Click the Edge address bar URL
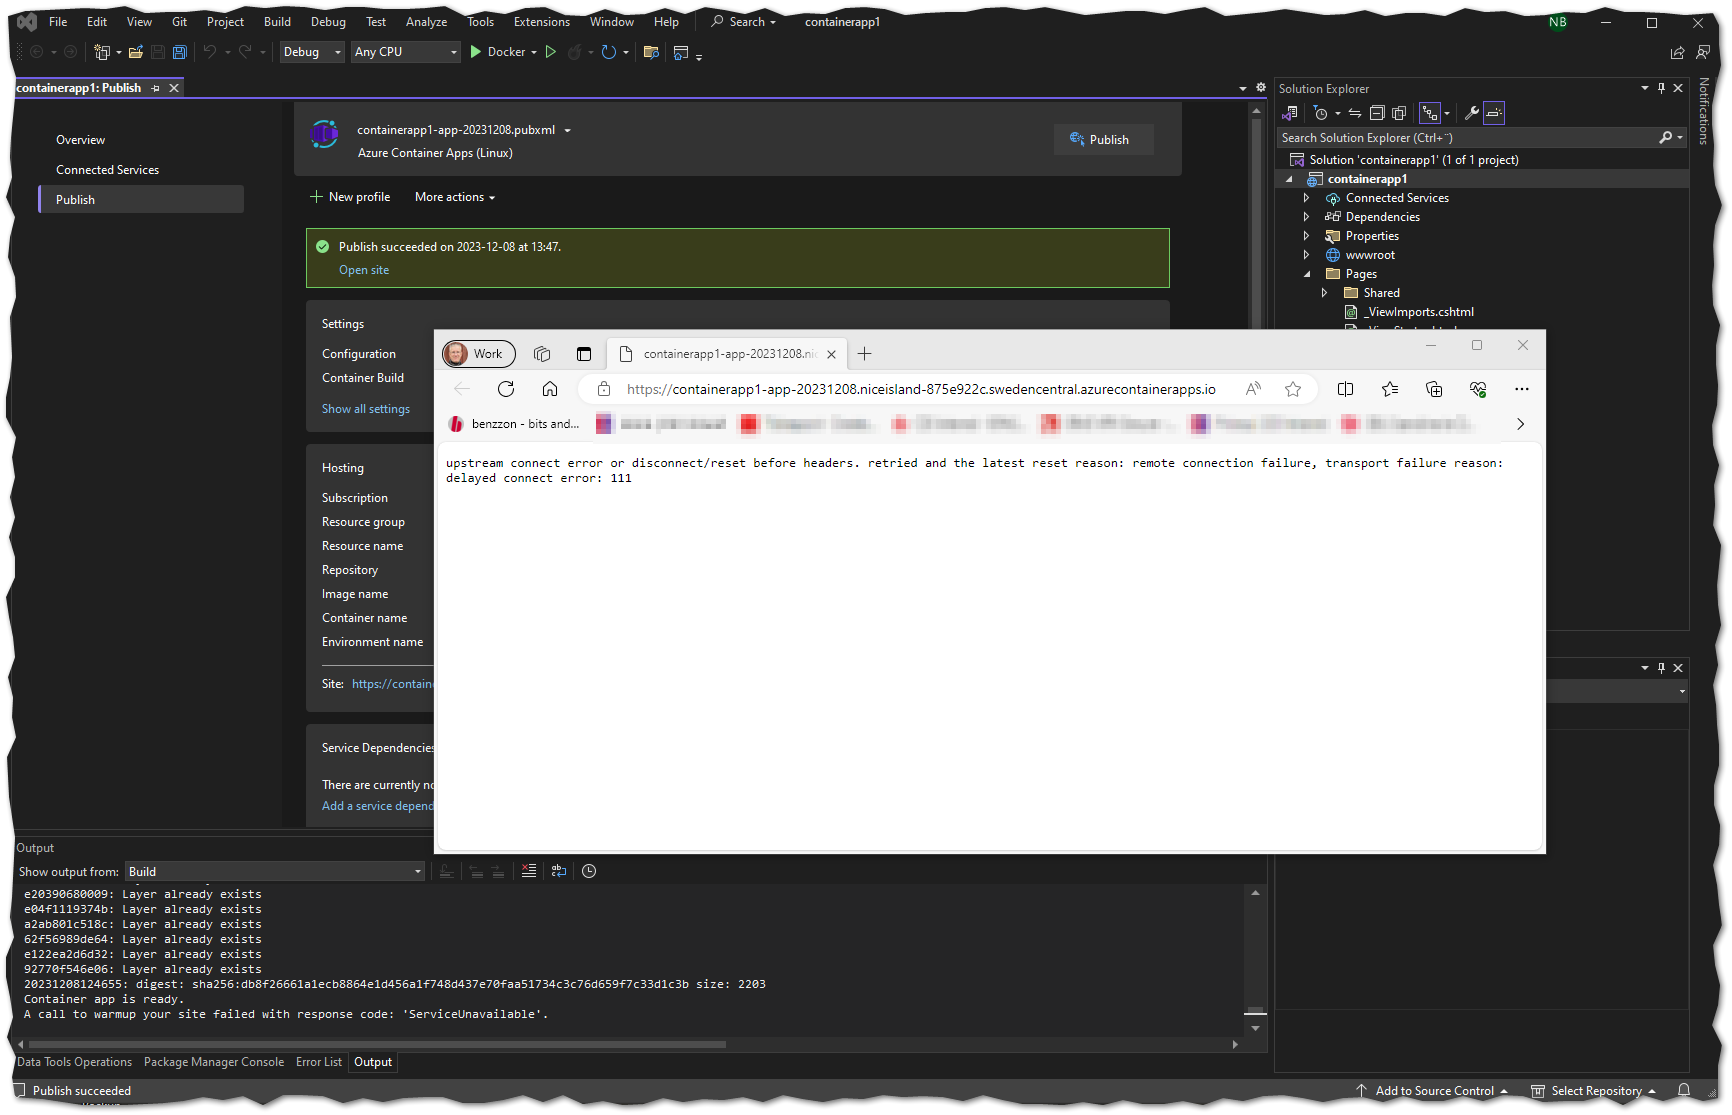This screenshot has width=1732, height=1115. tap(921, 389)
